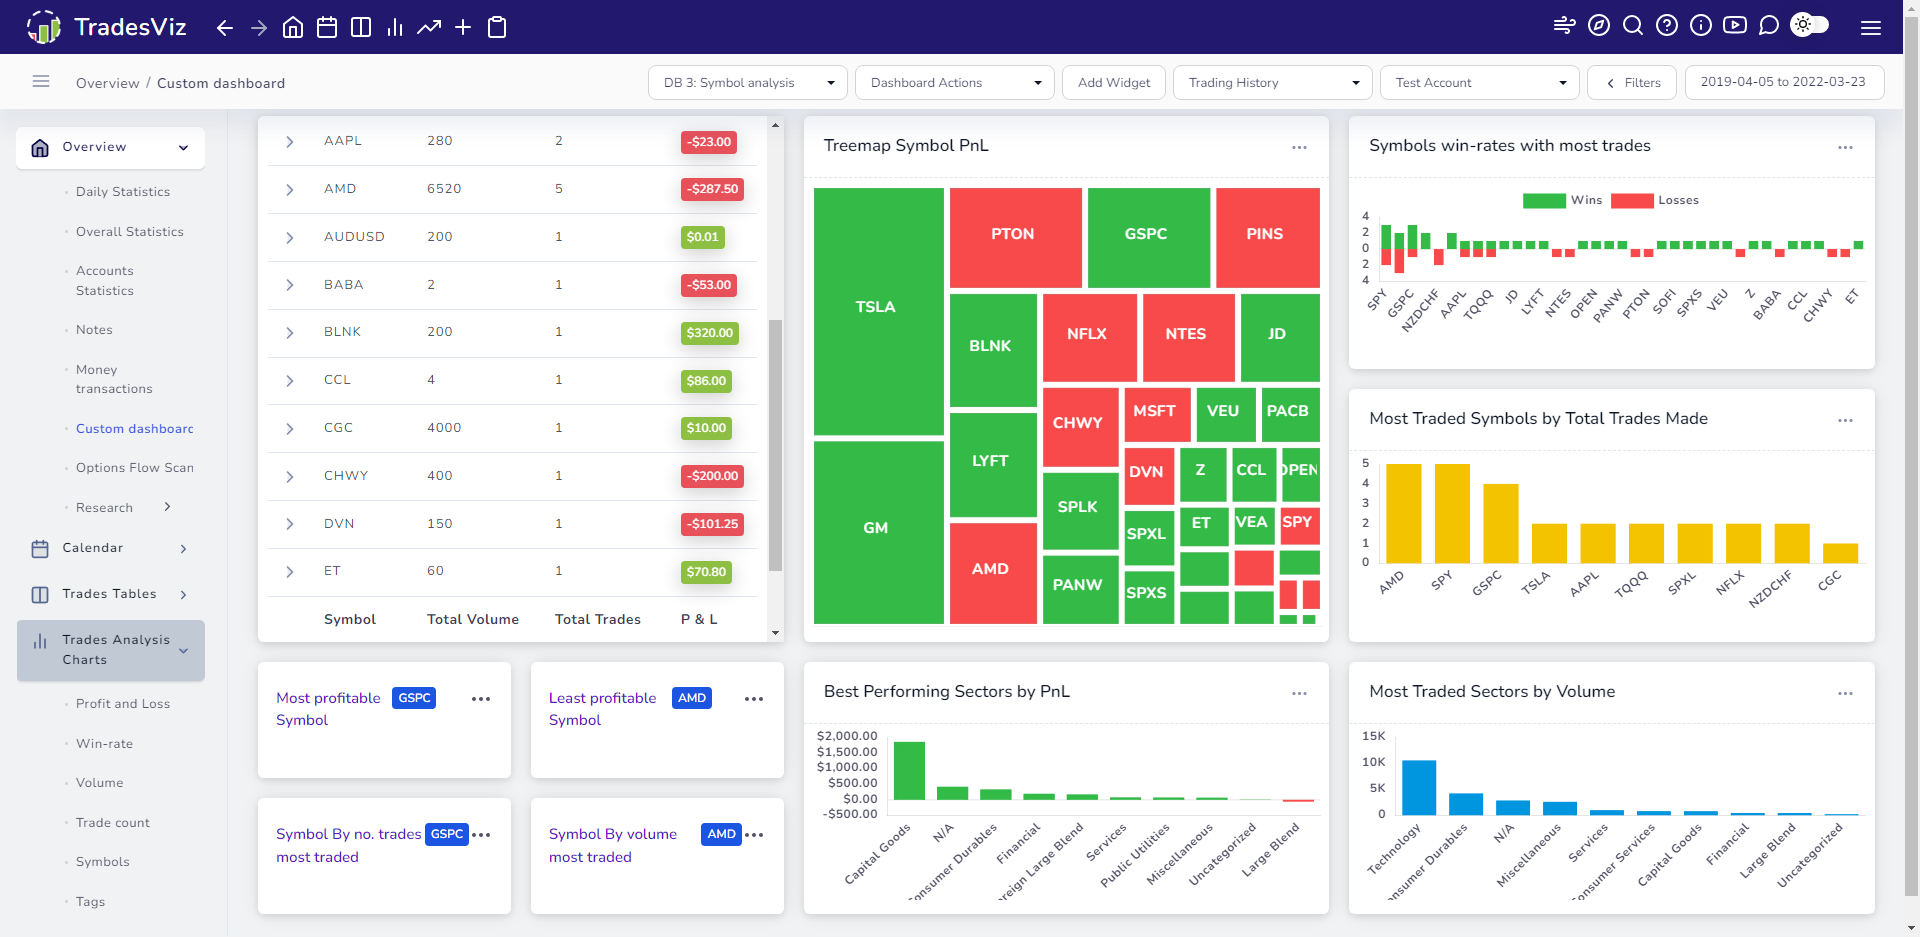
Task: Open the help question mark icon
Action: (x=1667, y=26)
